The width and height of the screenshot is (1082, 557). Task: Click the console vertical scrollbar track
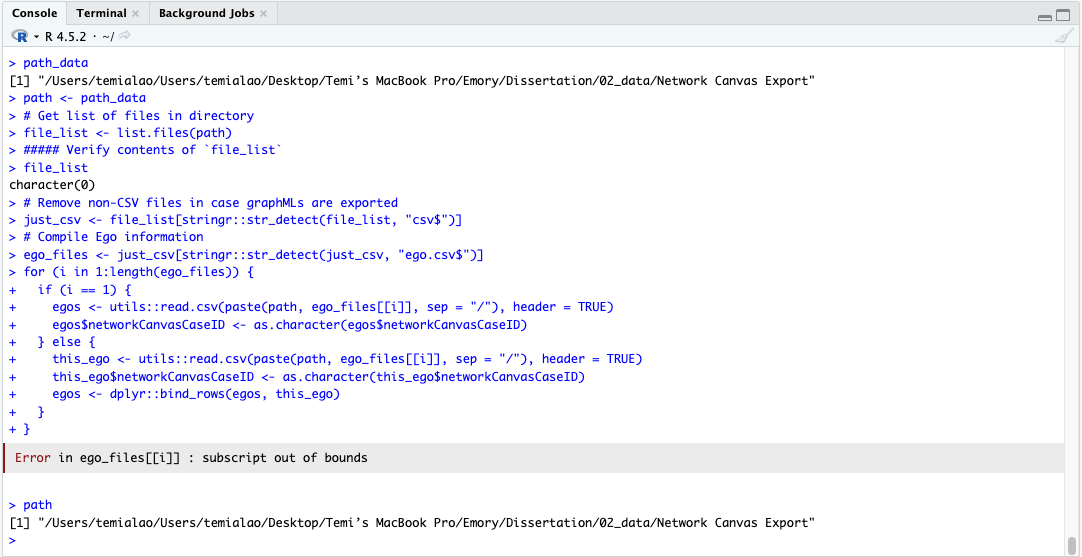[x=1073, y=300]
